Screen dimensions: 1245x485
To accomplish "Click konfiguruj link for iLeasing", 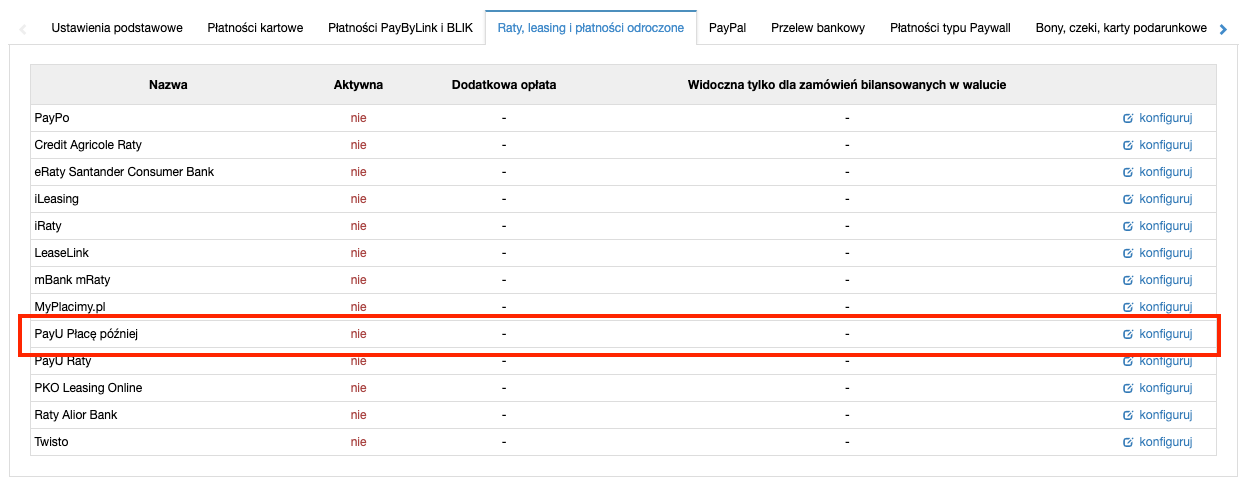I will click(1166, 199).
